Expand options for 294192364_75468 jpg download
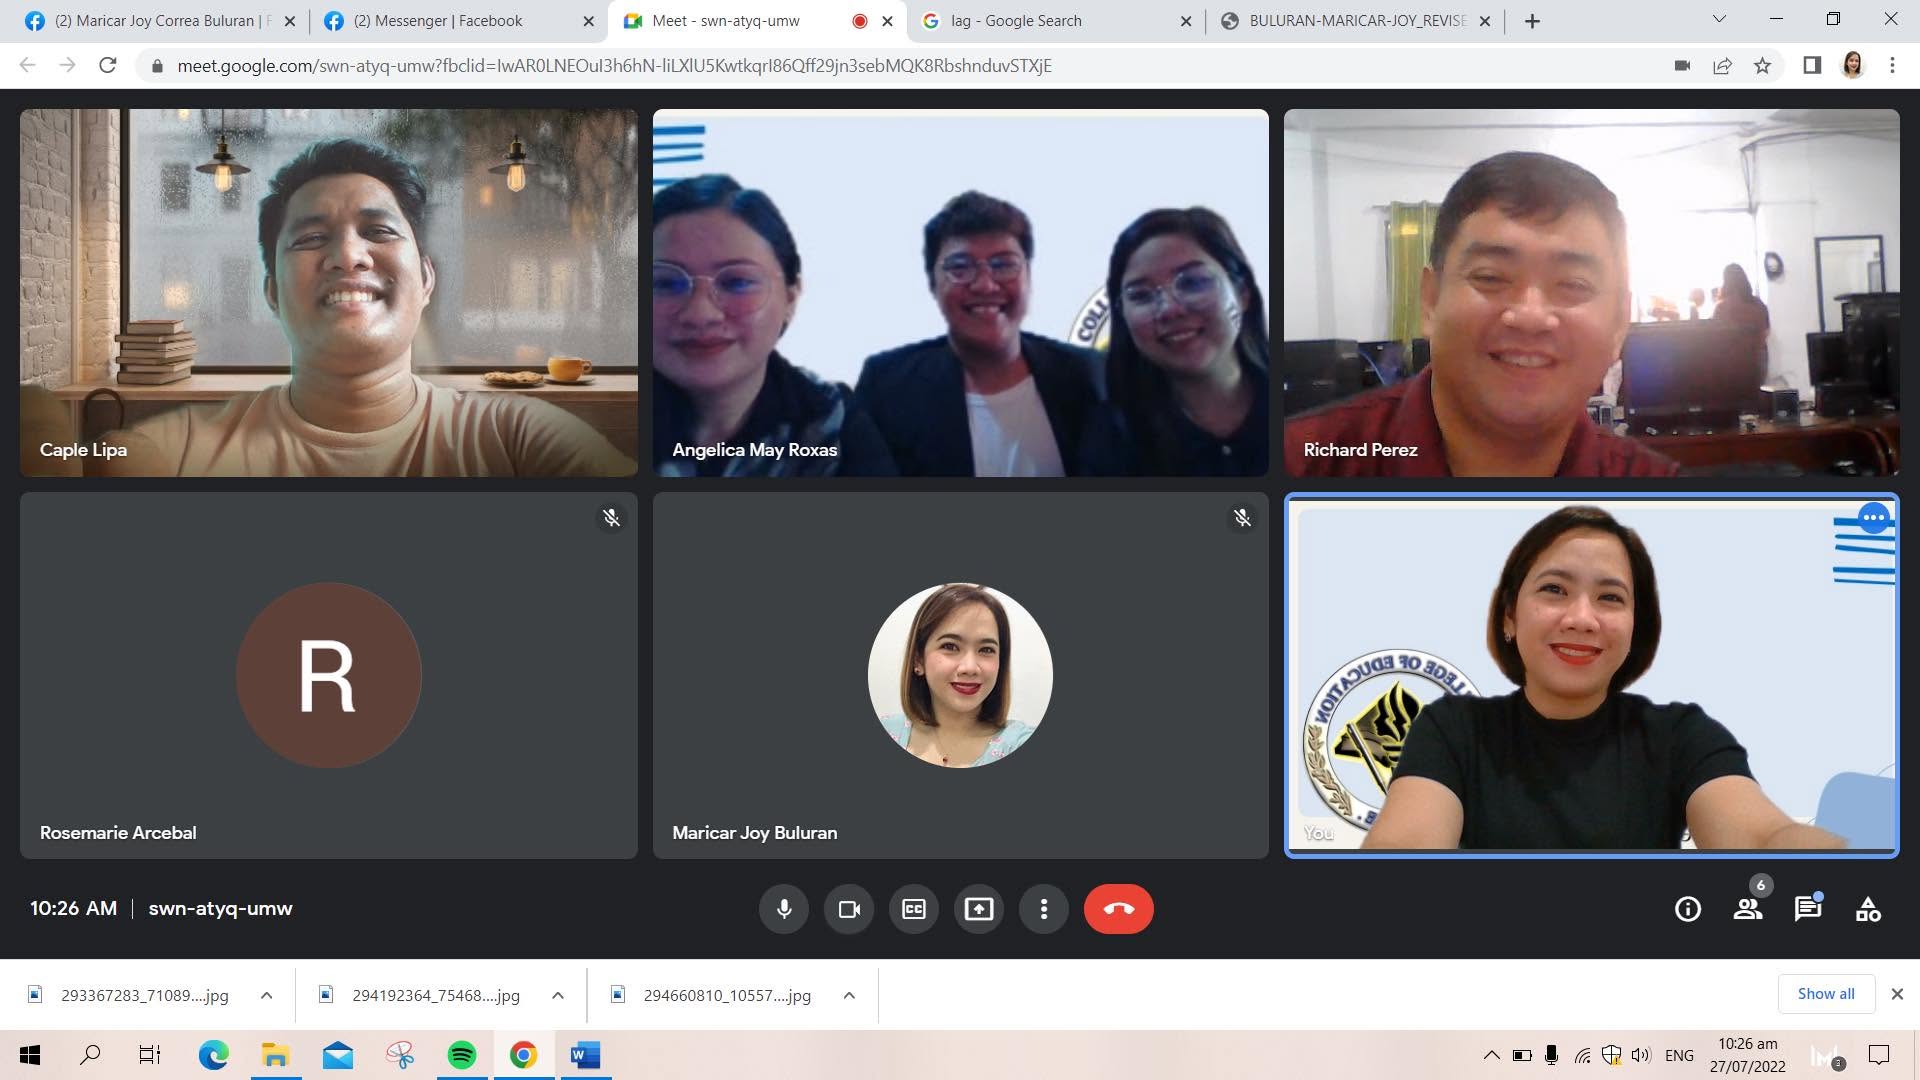The width and height of the screenshot is (1920, 1080). click(x=558, y=996)
